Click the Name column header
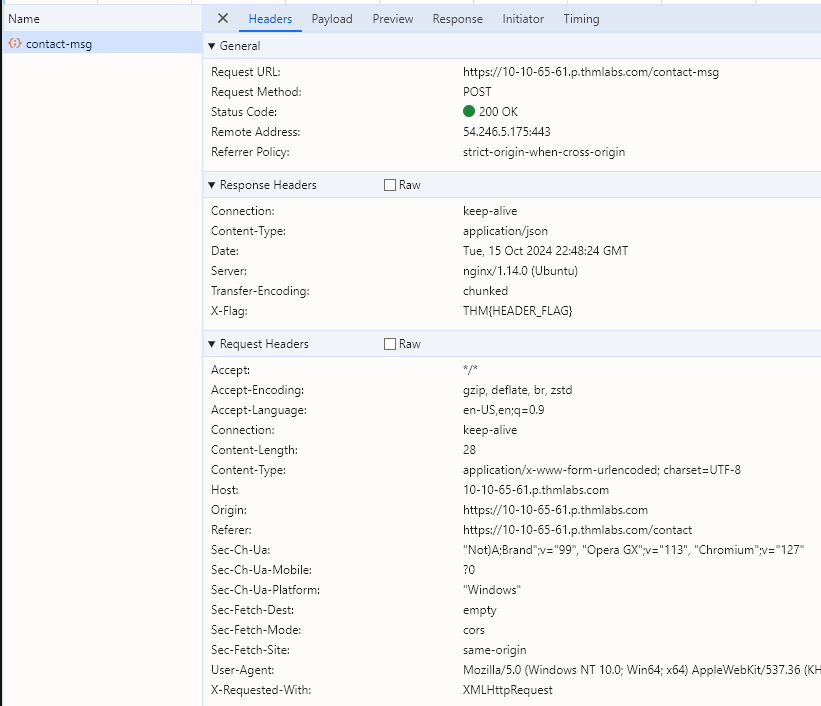821x706 pixels. coord(24,19)
